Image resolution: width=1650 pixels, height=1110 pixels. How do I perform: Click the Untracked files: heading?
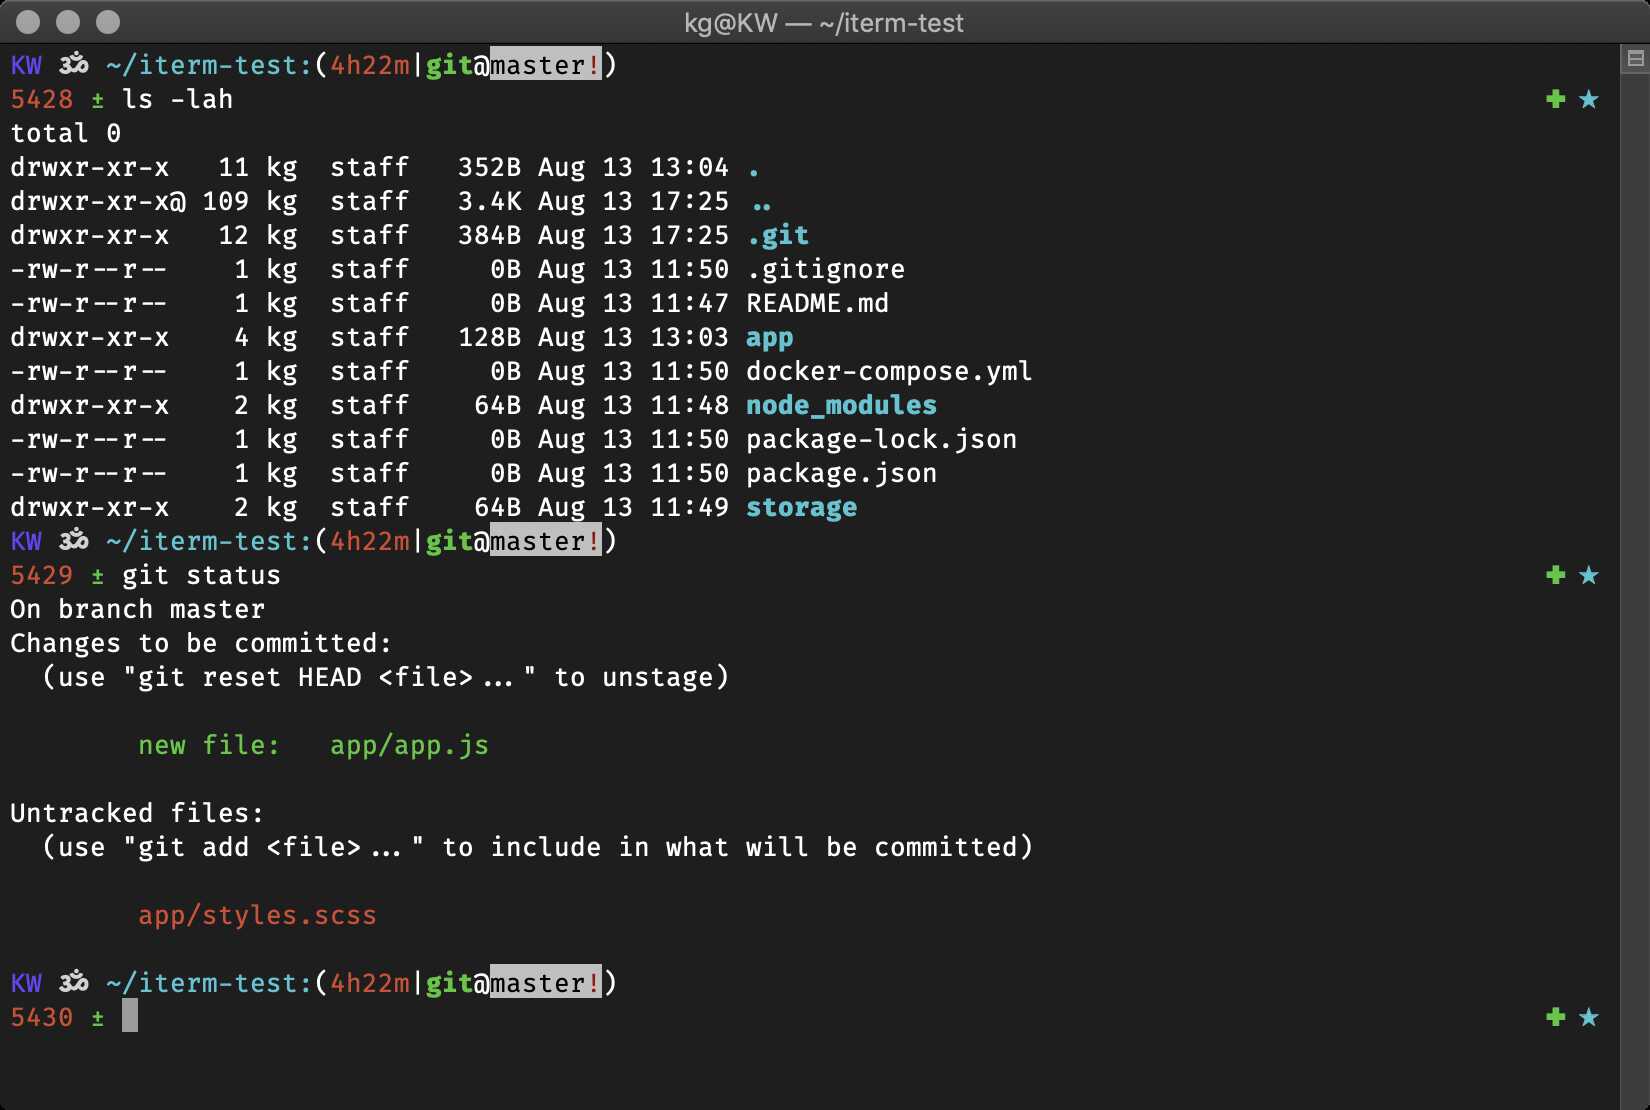(x=137, y=813)
